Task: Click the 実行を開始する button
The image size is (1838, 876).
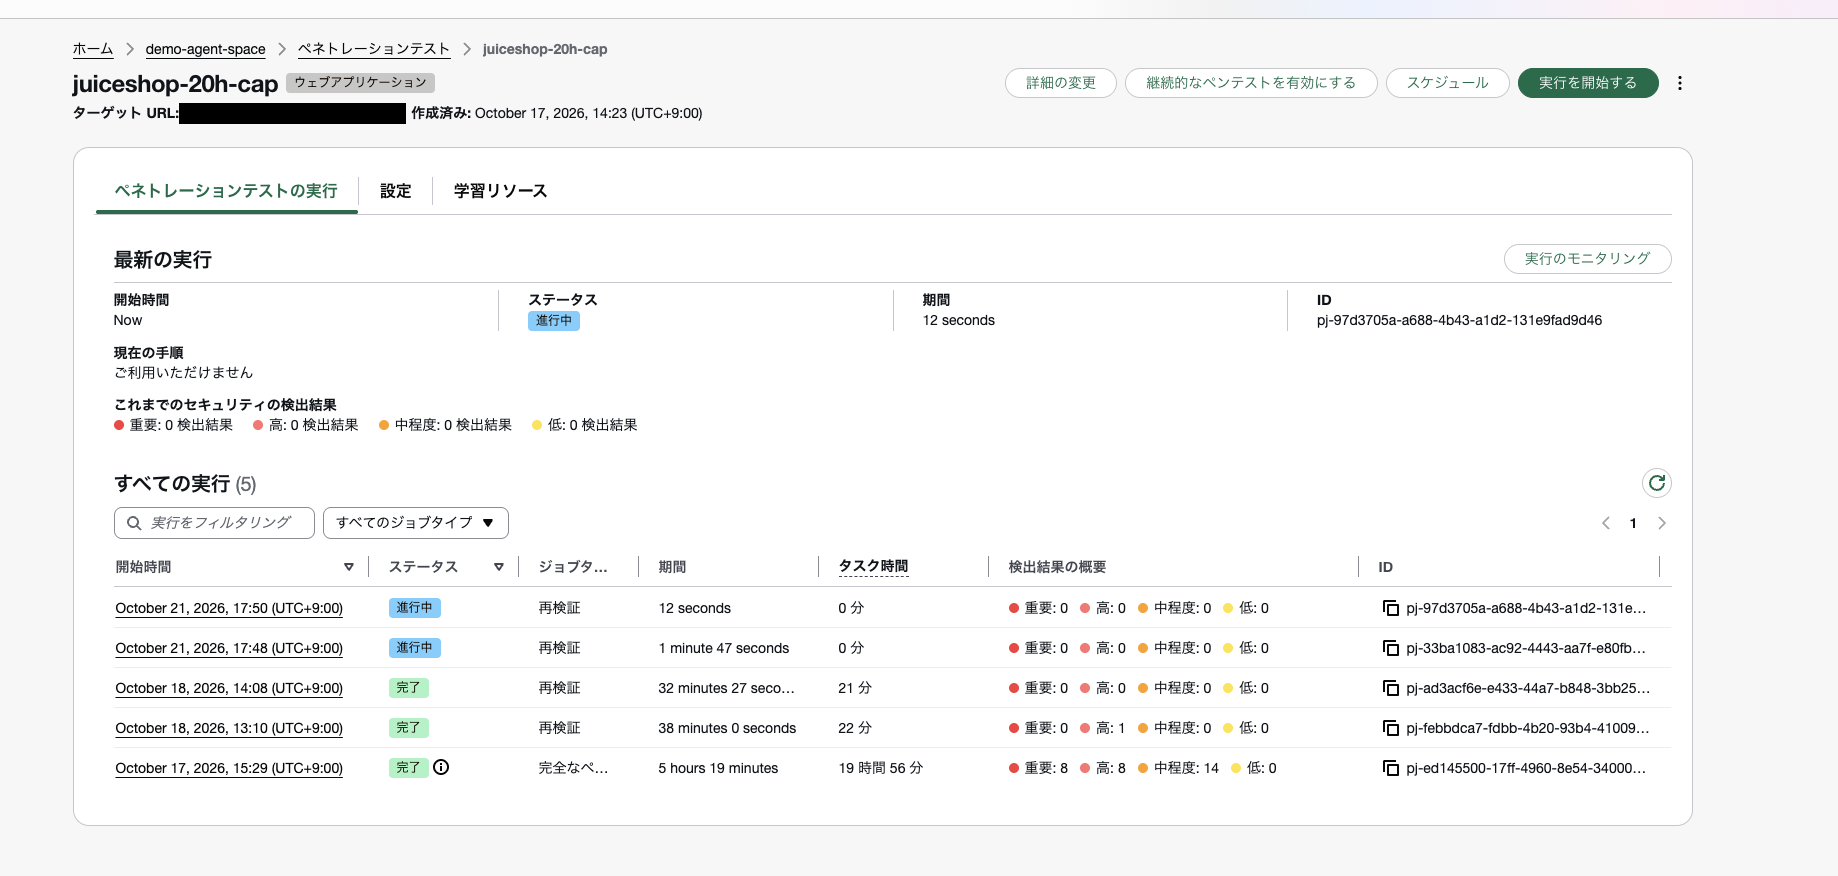Action: tap(1588, 83)
